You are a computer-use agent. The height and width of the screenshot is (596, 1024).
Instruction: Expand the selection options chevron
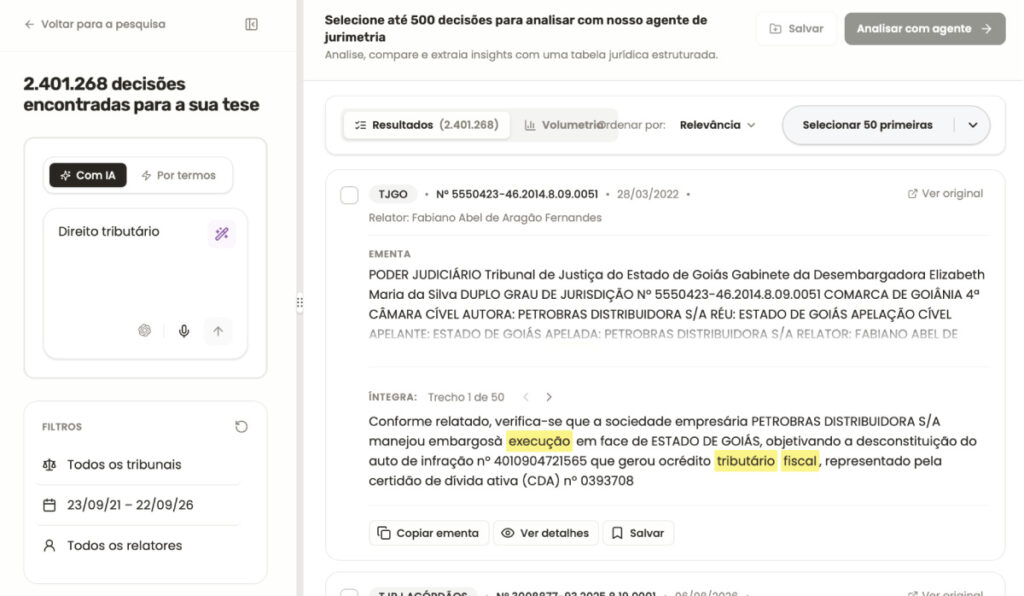(x=972, y=125)
